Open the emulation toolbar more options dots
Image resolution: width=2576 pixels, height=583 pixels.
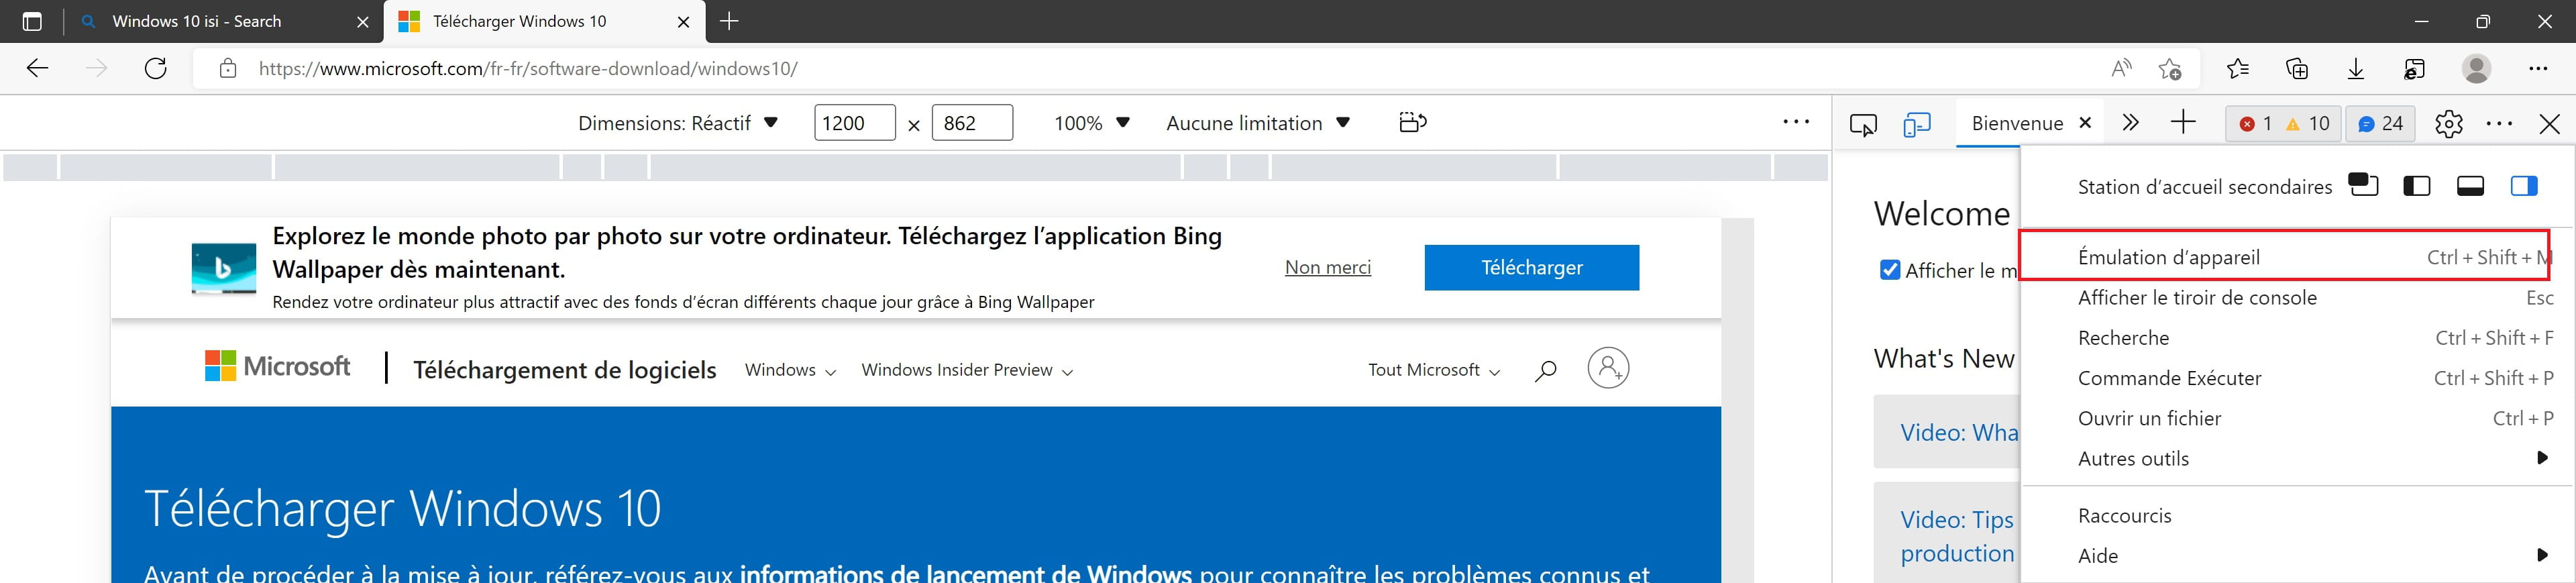(1796, 122)
